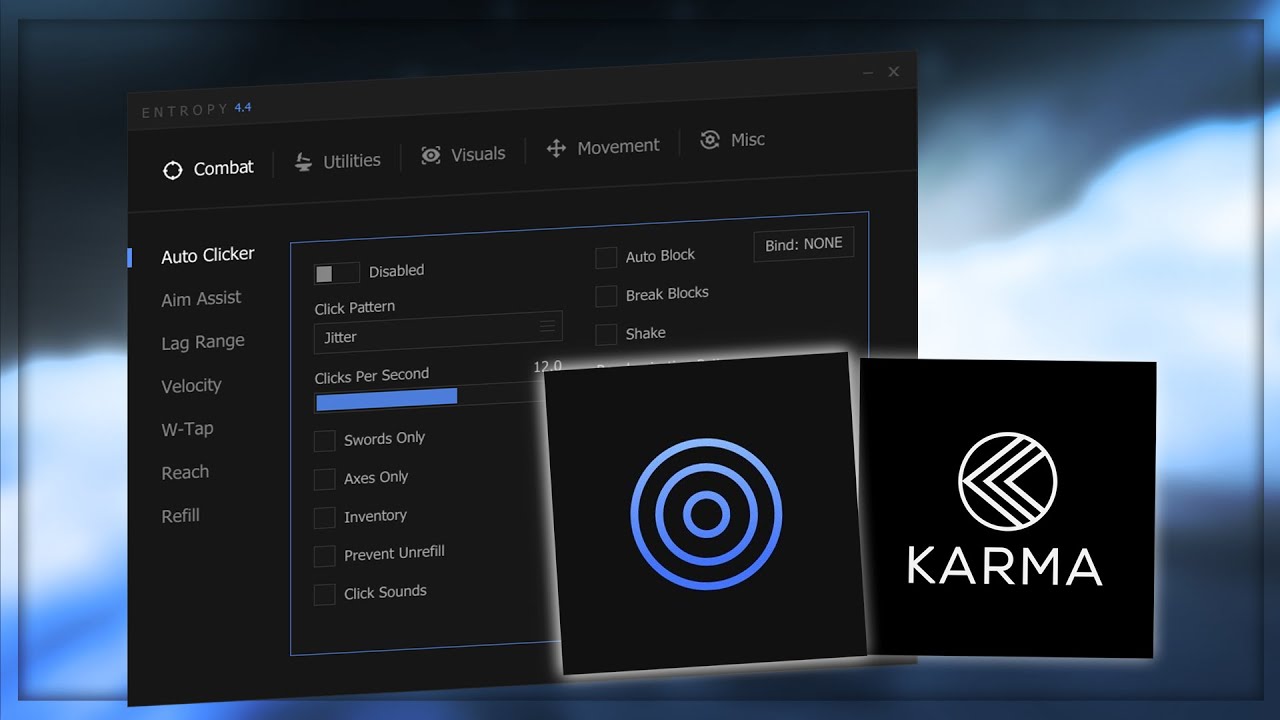Check the Break Blocks option
This screenshot has height=720, width=1280.
[606, 296]
